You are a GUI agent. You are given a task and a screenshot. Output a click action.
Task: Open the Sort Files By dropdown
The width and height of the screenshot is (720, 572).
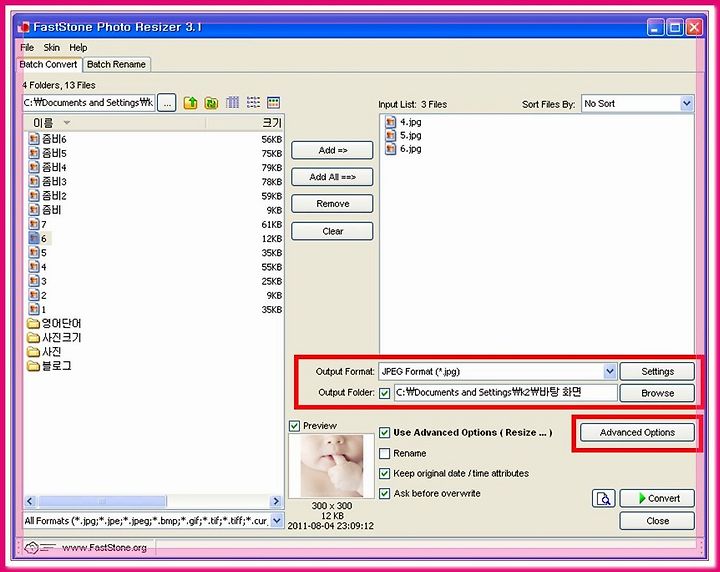pos(686,104)
